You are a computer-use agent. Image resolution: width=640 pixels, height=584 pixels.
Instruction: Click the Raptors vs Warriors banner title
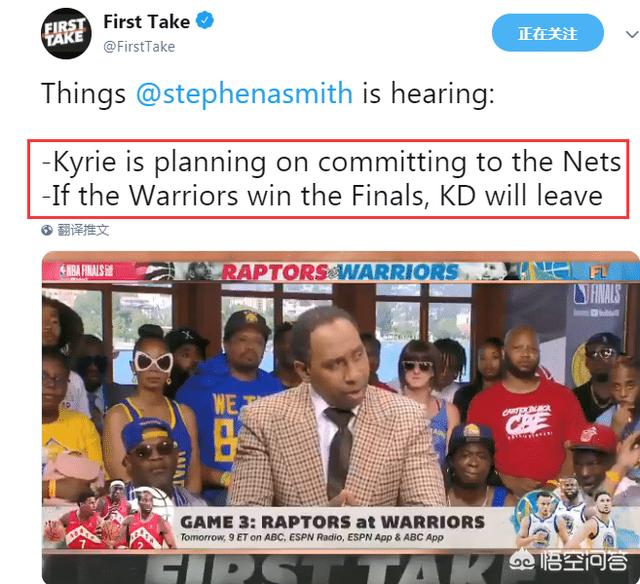(340, 272)
